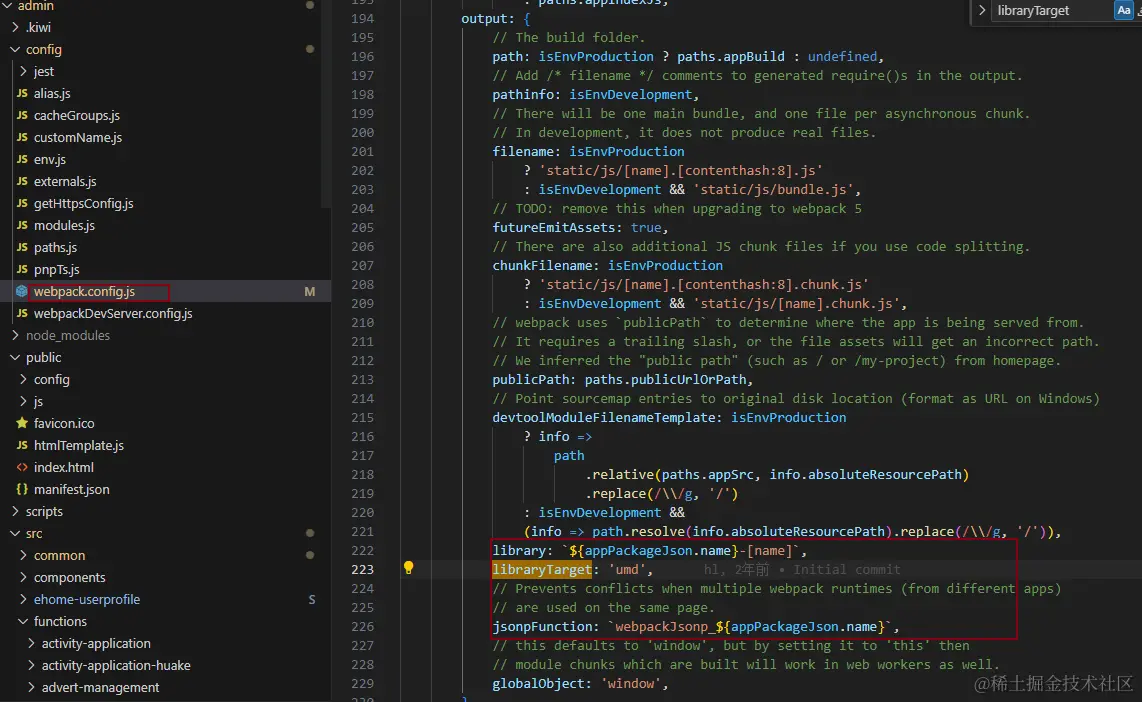Click the braces icon beside manifest.json
This screenshot has height=702, width=1142.
point(22,489)
